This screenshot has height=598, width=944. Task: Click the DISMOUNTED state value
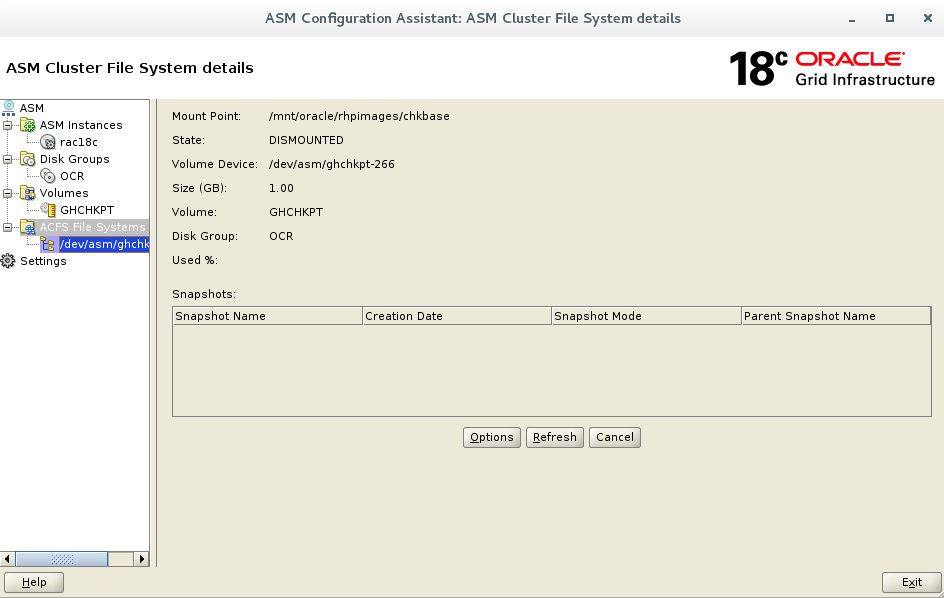[x=306, y=140]
